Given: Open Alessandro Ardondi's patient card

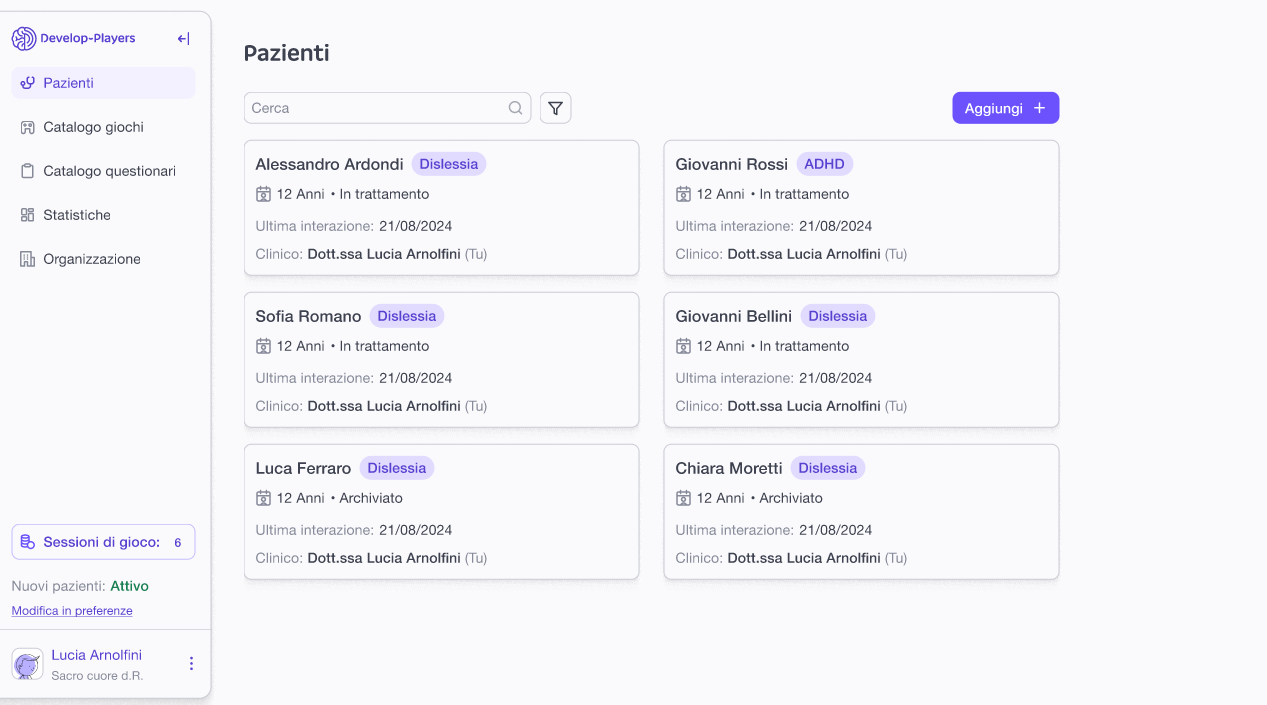Looking at the screenshot, I should click(x=441, y=208).
